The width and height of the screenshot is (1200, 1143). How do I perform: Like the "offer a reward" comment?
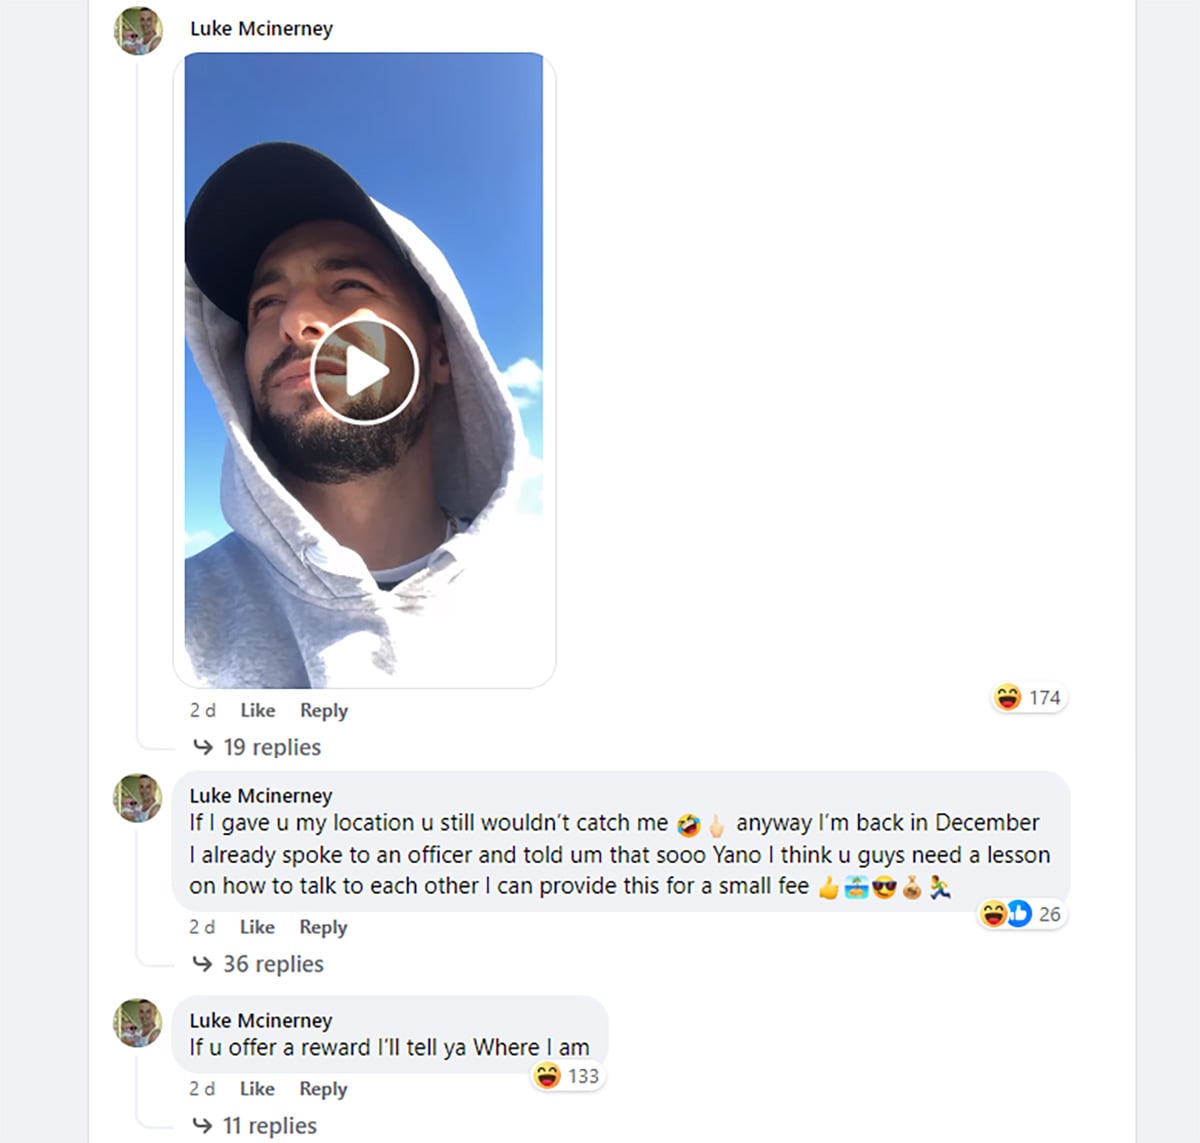pyautogui.click(x=257, y=1089)
